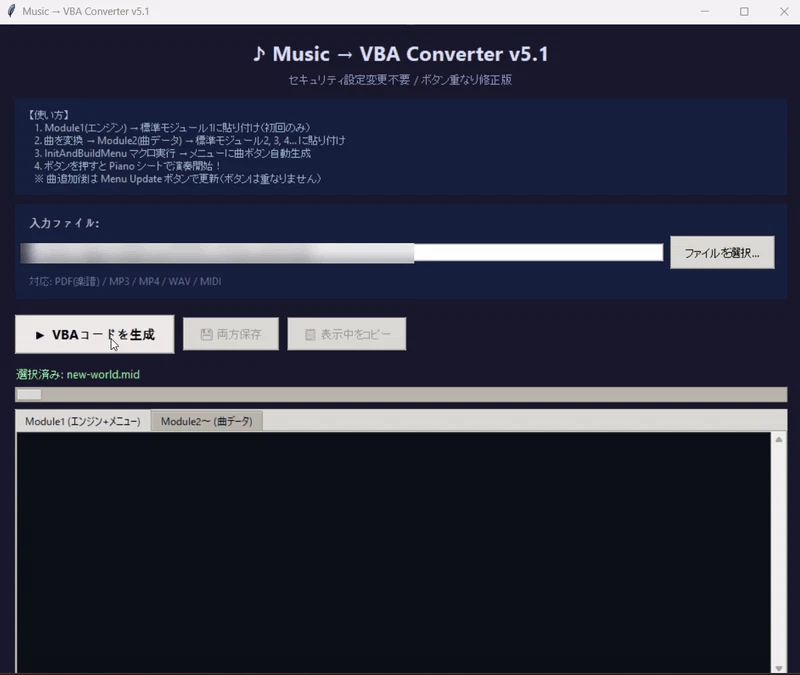Click the 両方保存 save button
The height and width of the screenshot is (675, 800).
point(231,334)
